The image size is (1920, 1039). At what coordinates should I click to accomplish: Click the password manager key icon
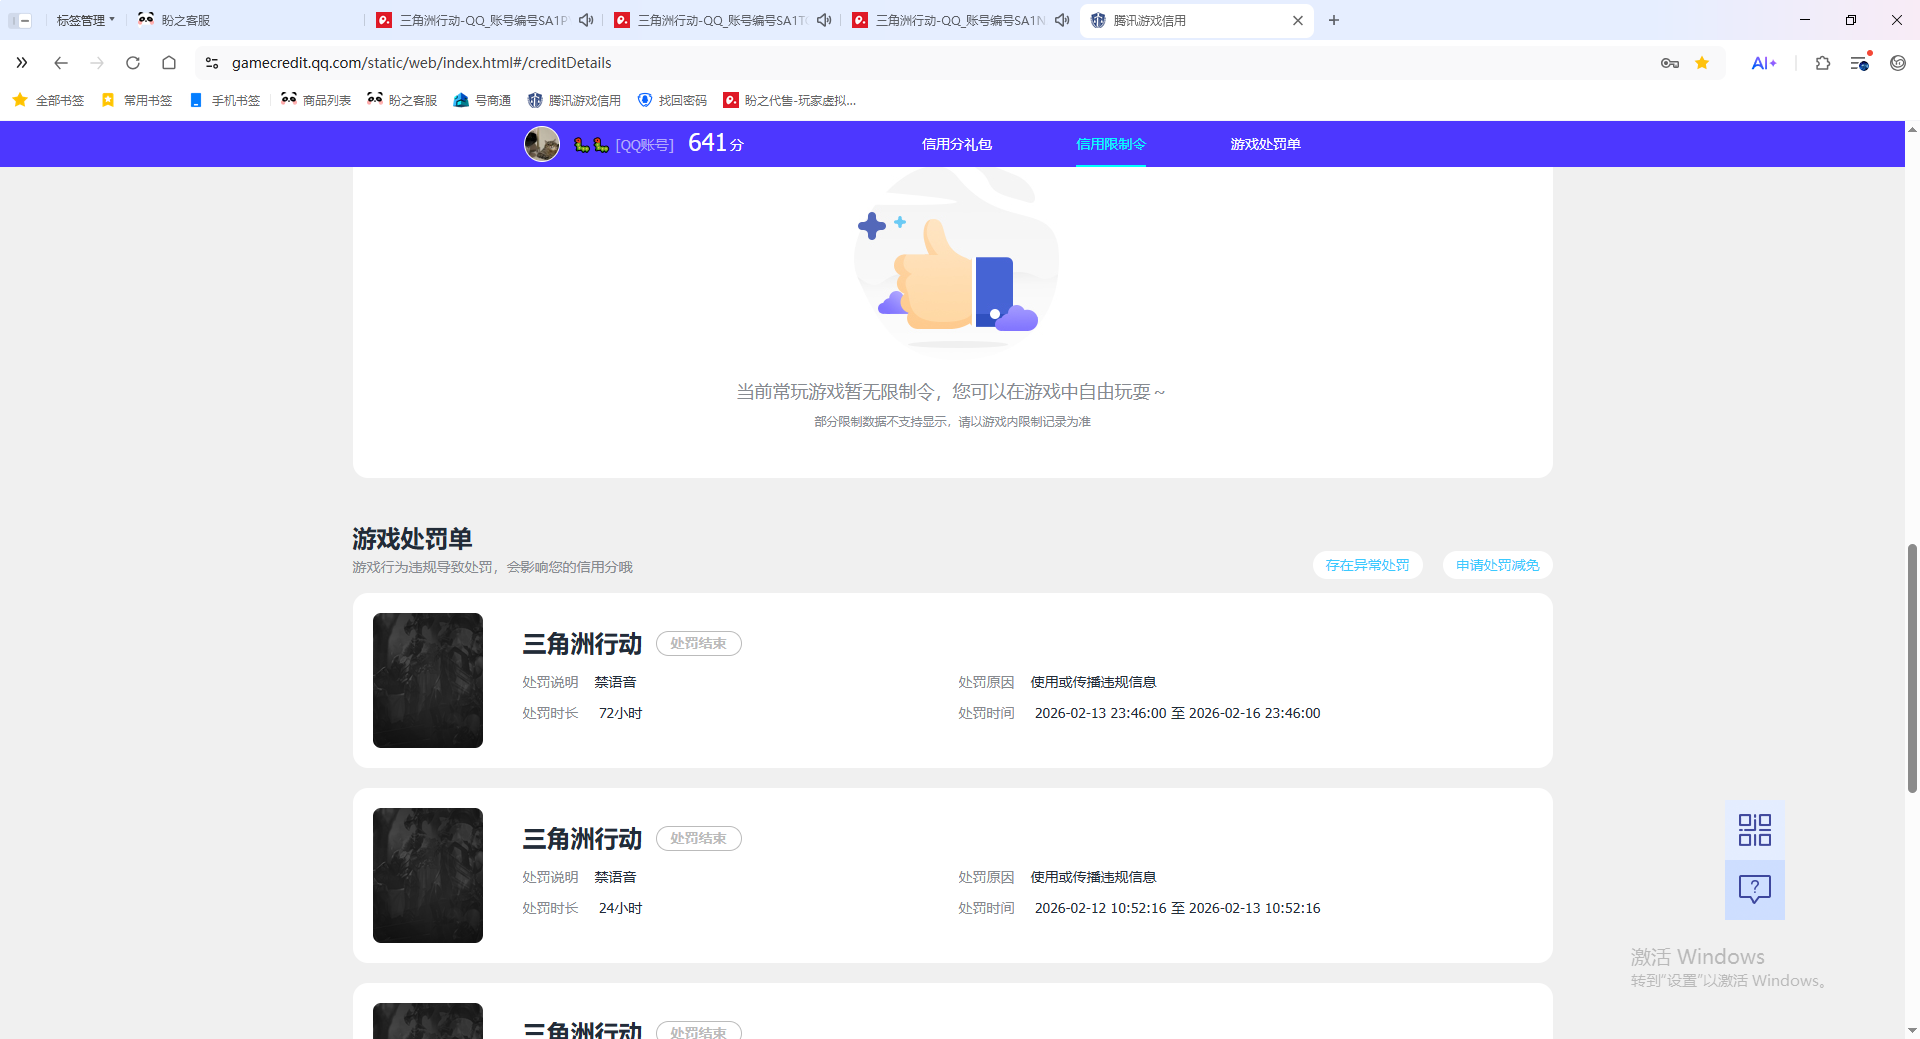[1670, 62]
